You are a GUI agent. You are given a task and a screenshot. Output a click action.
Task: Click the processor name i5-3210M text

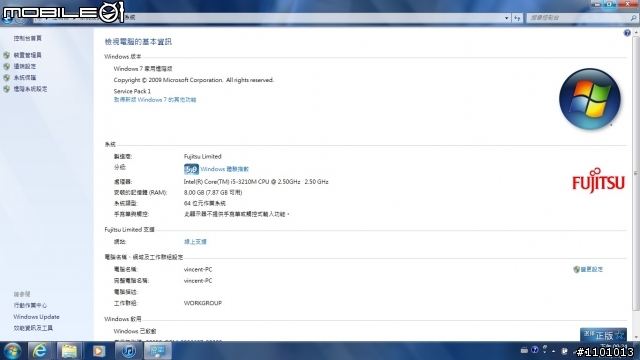pos(256,182)
